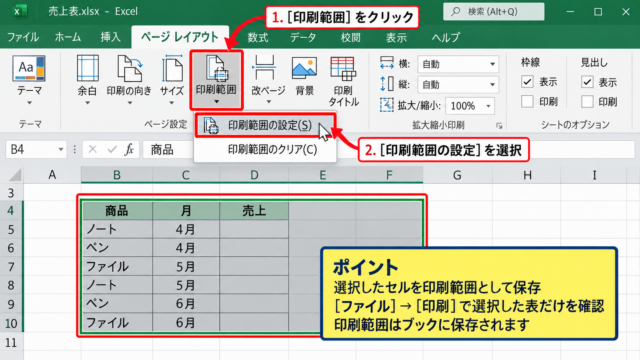640x360 pixels.
Task: Click the formula bar cancel X icon
Action: (93, 150)
